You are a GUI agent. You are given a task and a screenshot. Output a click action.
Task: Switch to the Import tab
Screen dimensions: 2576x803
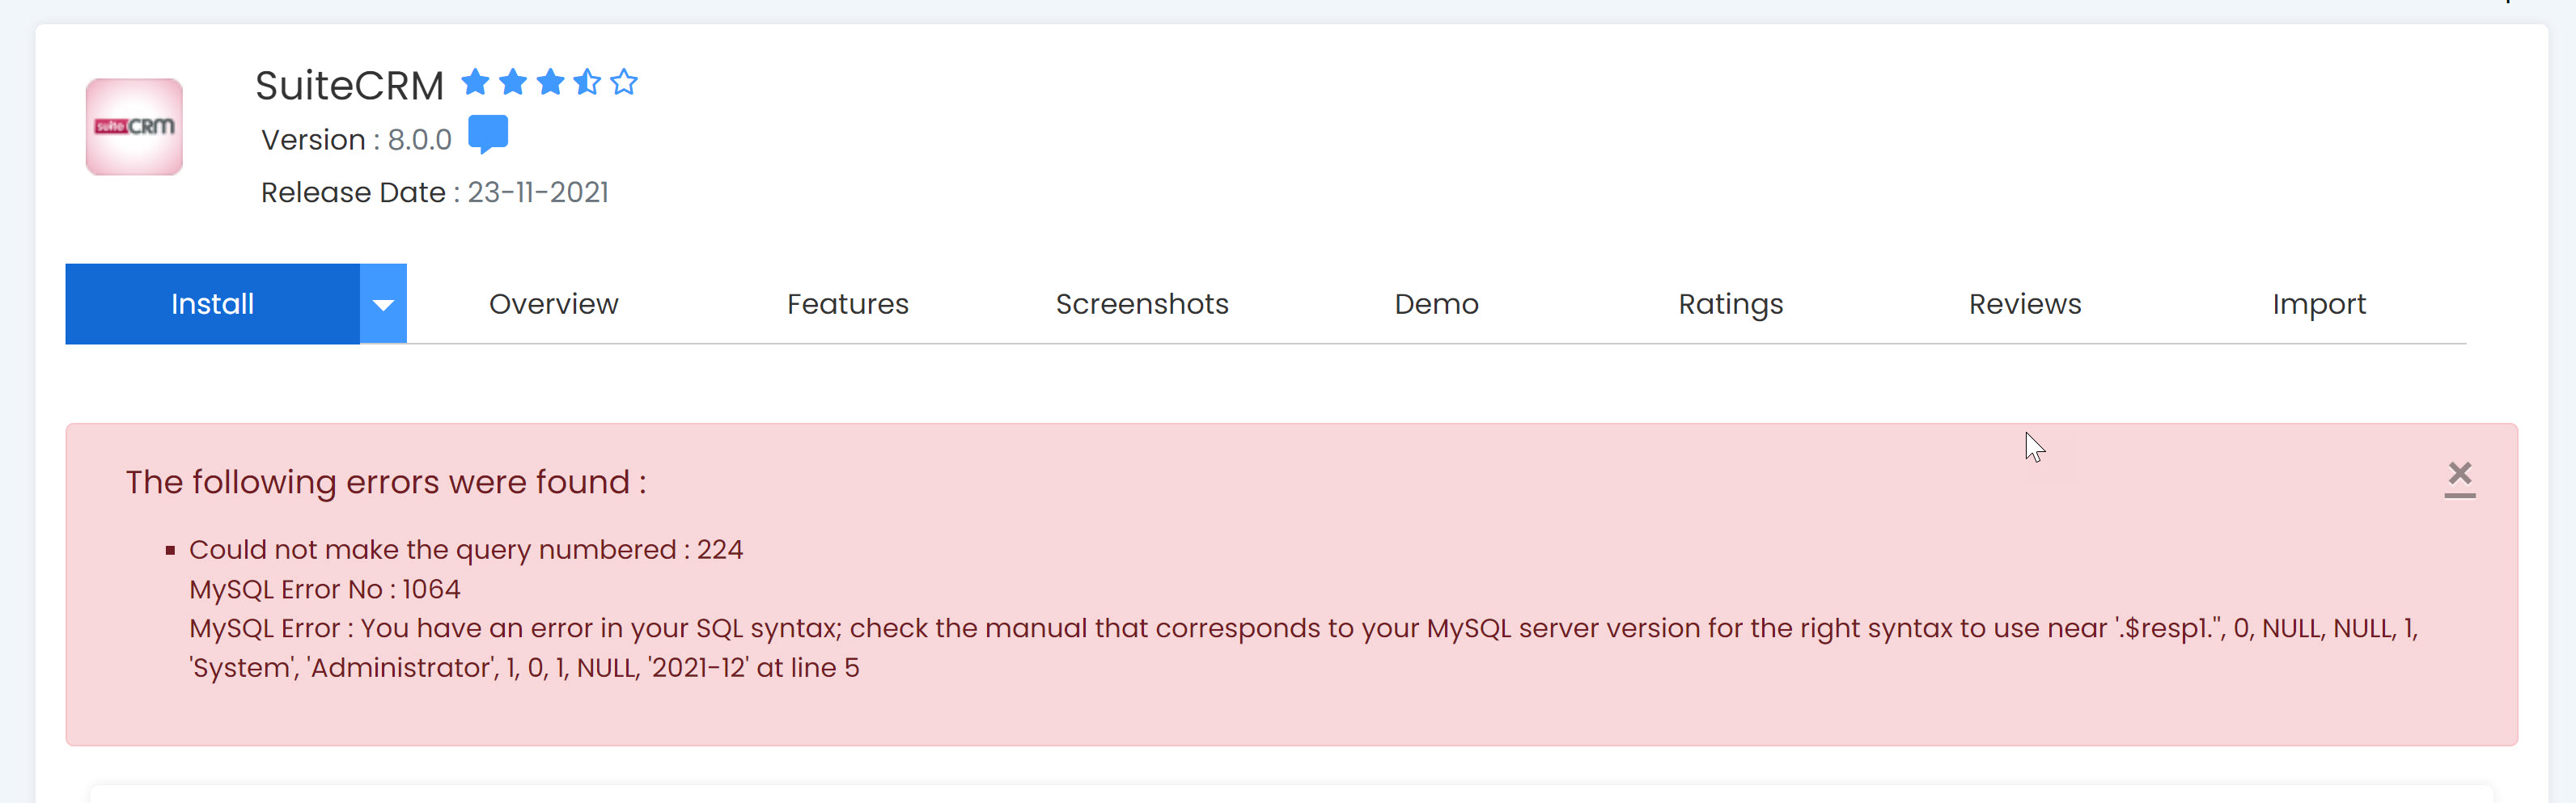2319,304
